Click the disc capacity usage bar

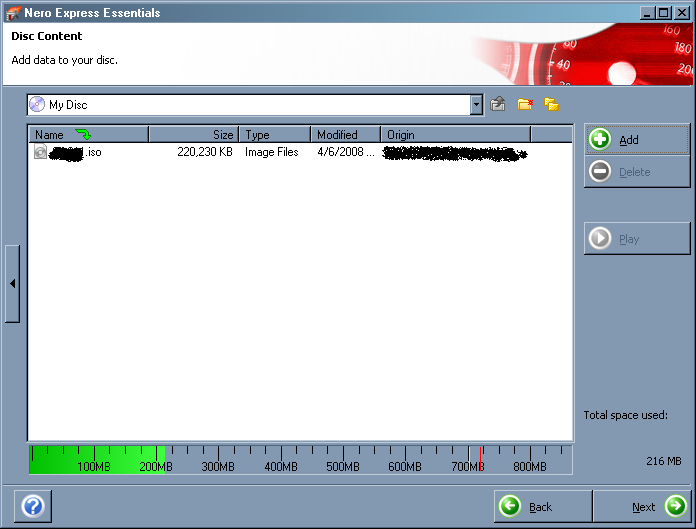[301, 460]
